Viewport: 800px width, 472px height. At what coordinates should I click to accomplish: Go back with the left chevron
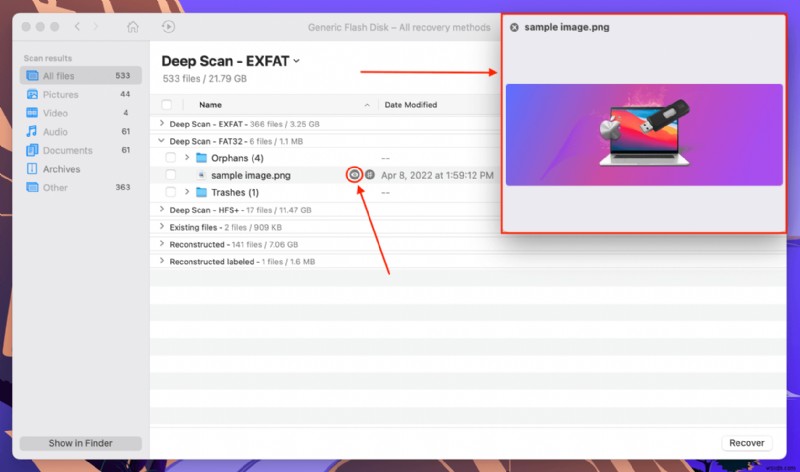[77, 27]
